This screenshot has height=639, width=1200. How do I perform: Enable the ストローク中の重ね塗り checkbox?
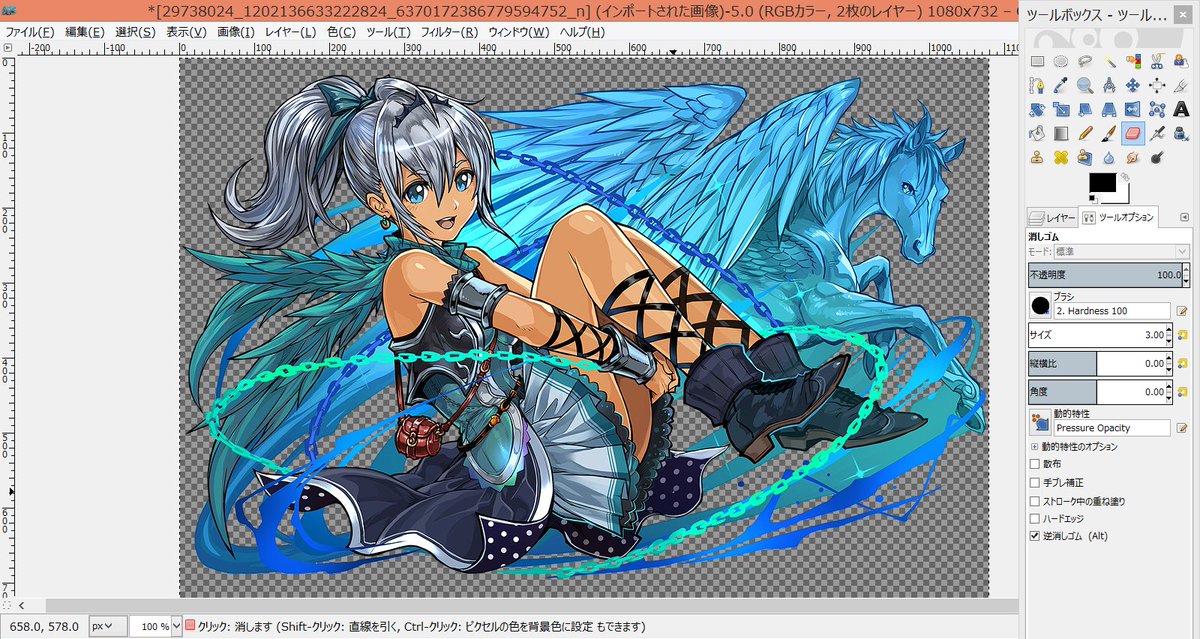(x=1035, y=500)
